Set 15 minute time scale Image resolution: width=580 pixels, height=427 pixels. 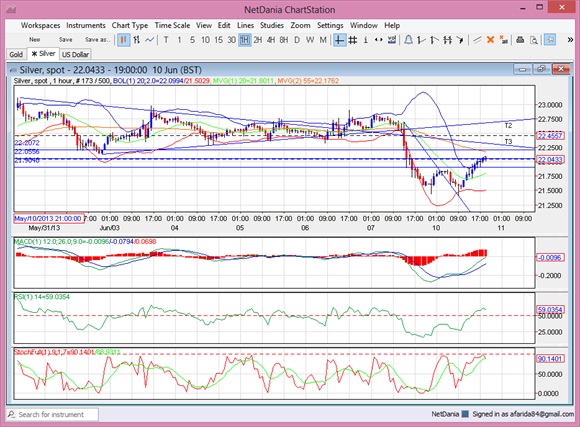218,40
